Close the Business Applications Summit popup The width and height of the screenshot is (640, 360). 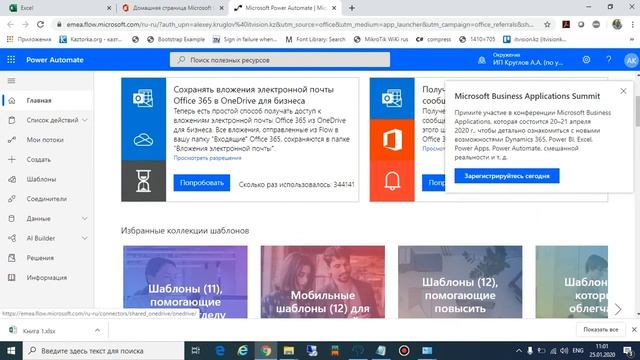[623, 91]
